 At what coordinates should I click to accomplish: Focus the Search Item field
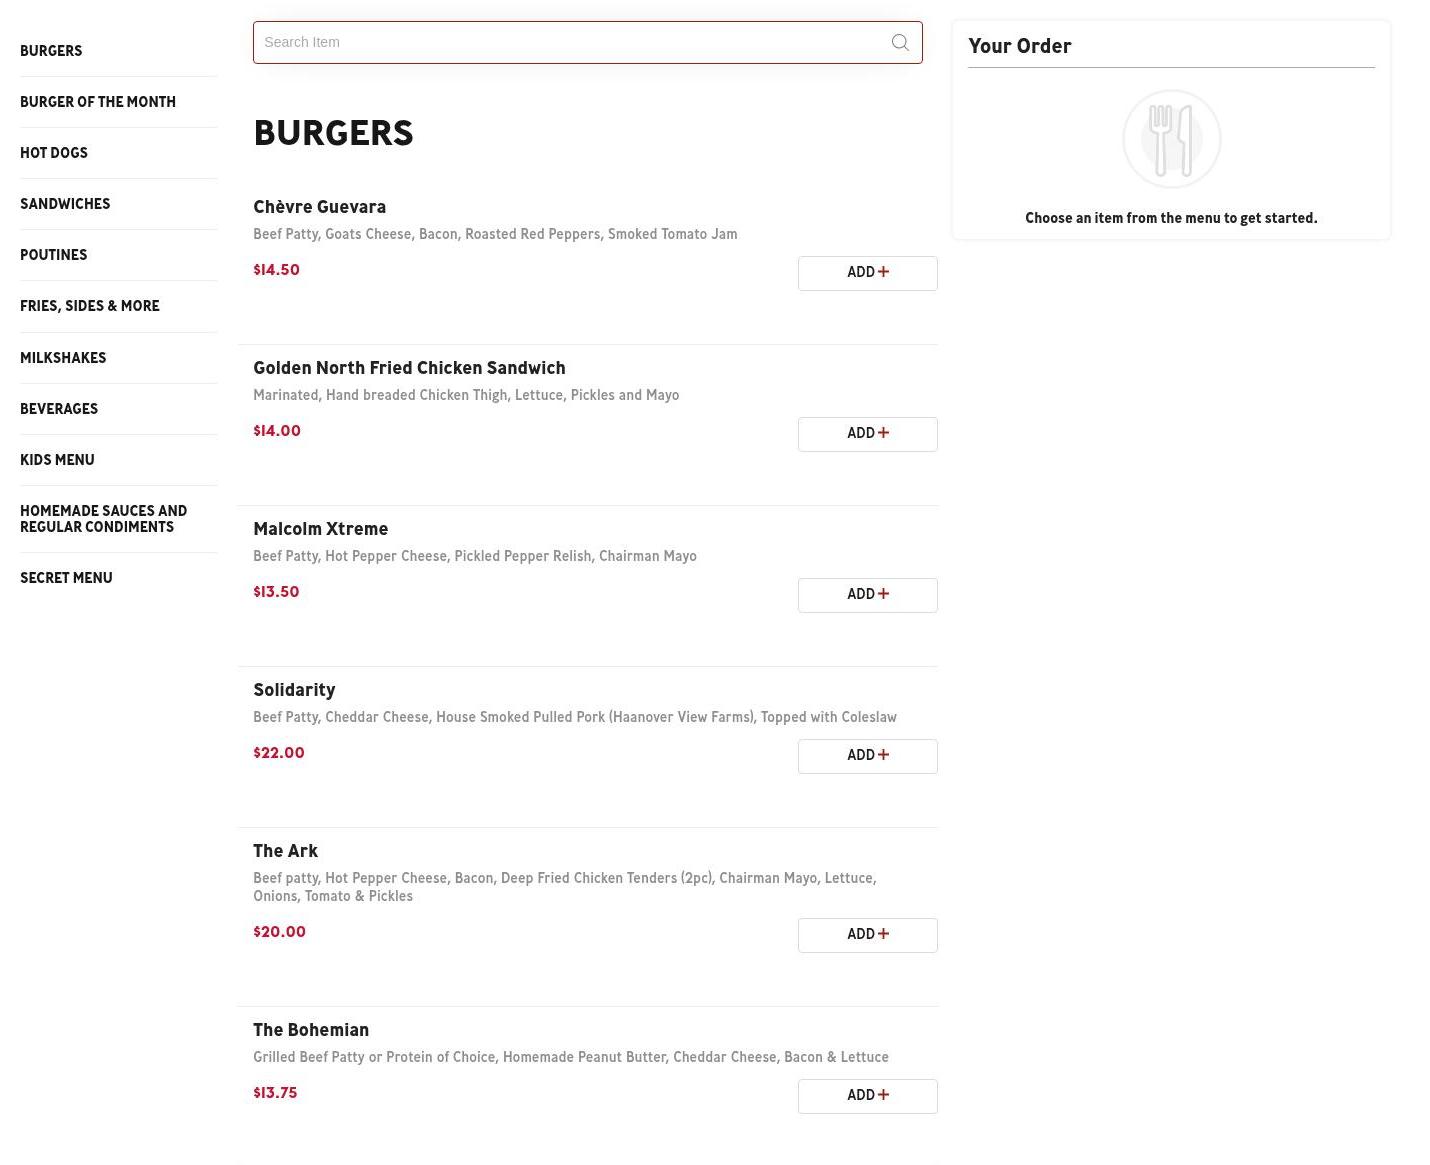pos(570,42)
